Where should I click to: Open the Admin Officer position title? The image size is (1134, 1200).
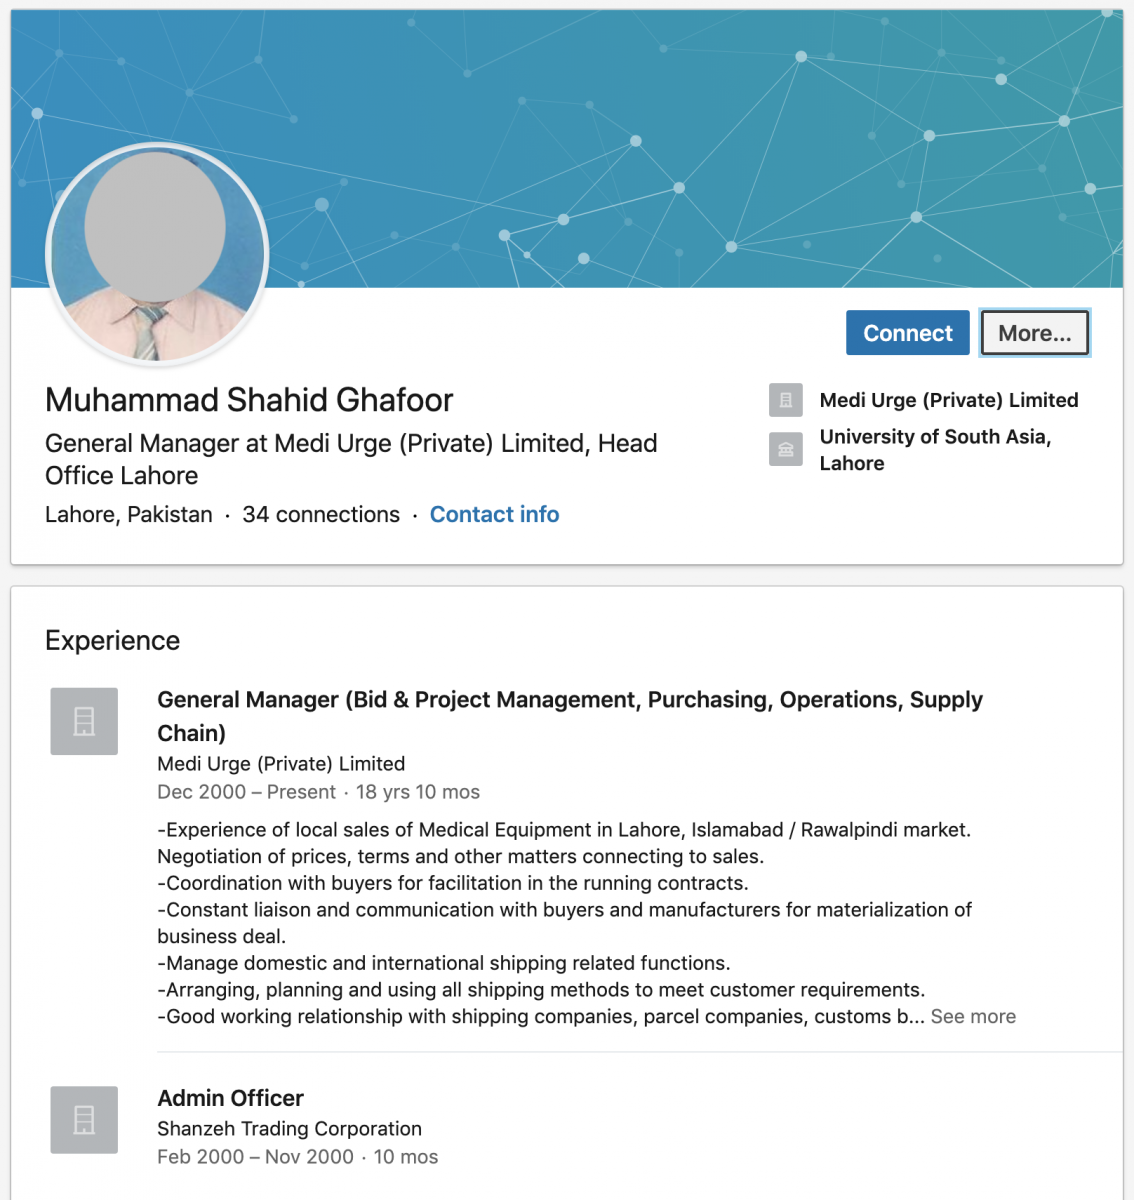(230, 1098)
